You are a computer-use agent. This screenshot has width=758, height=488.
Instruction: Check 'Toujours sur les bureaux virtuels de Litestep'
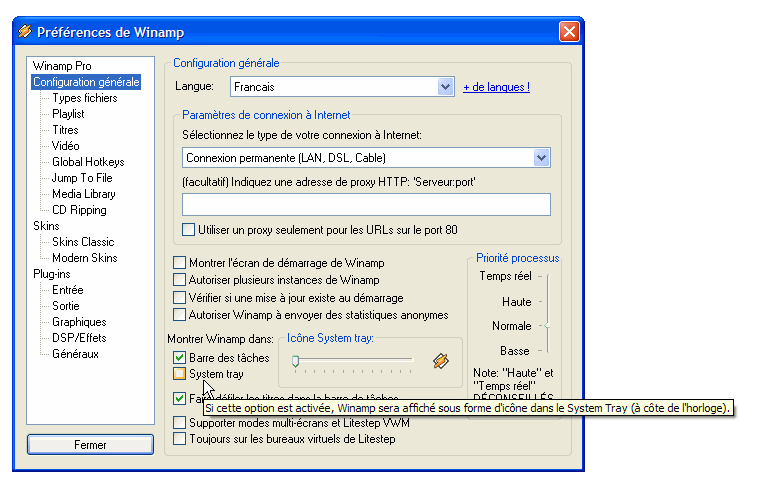click(x=179, y=439)
